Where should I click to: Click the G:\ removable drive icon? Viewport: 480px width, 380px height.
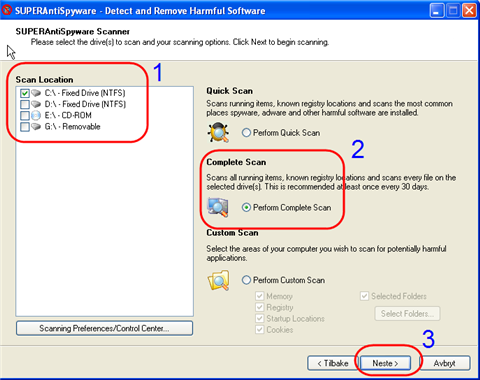(x=36, y=127)
